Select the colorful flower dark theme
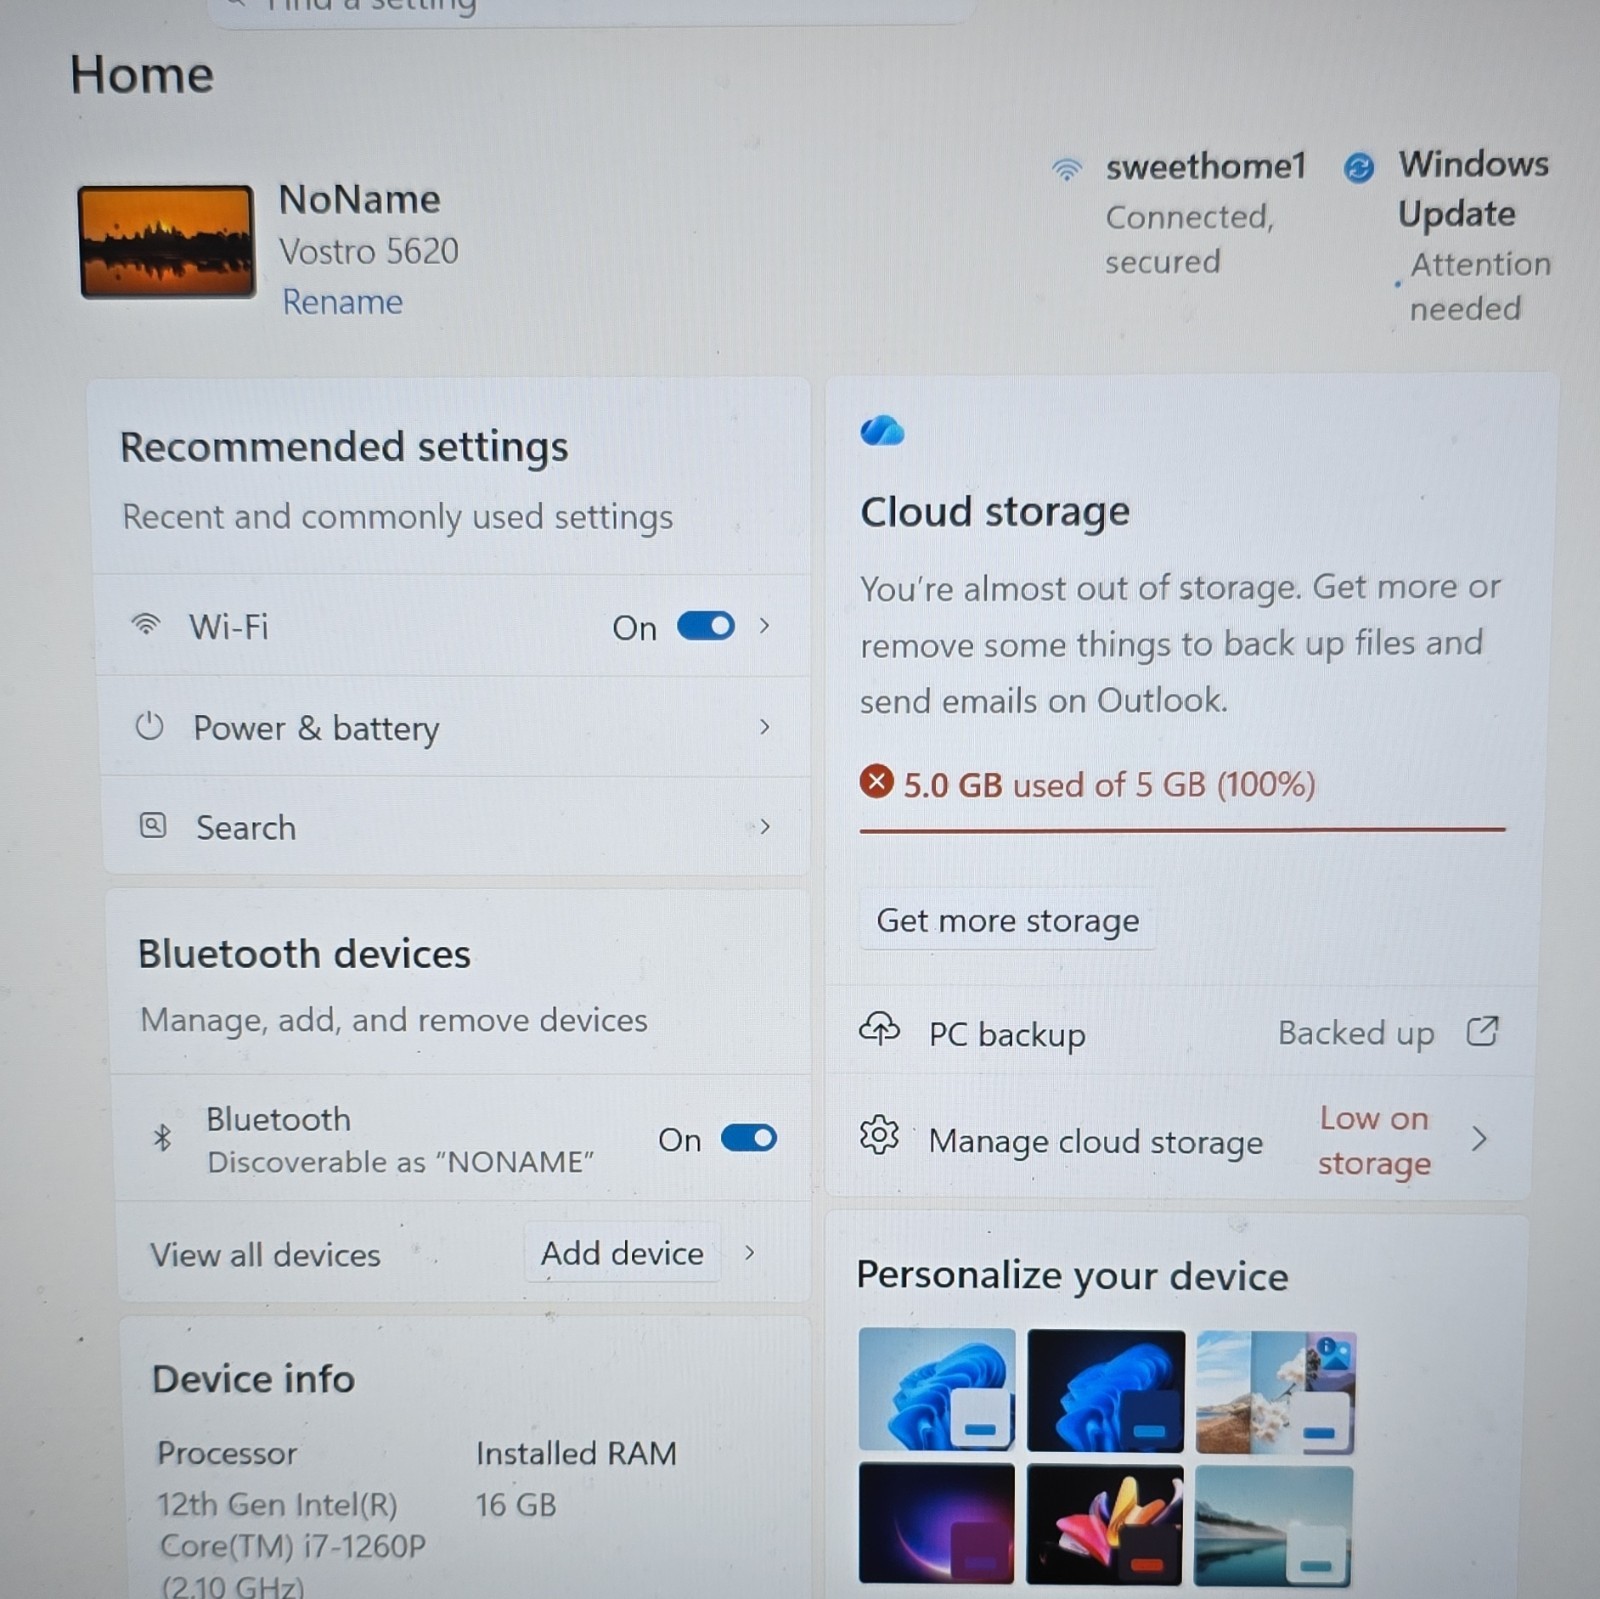 click(x=1104, y=1525)
